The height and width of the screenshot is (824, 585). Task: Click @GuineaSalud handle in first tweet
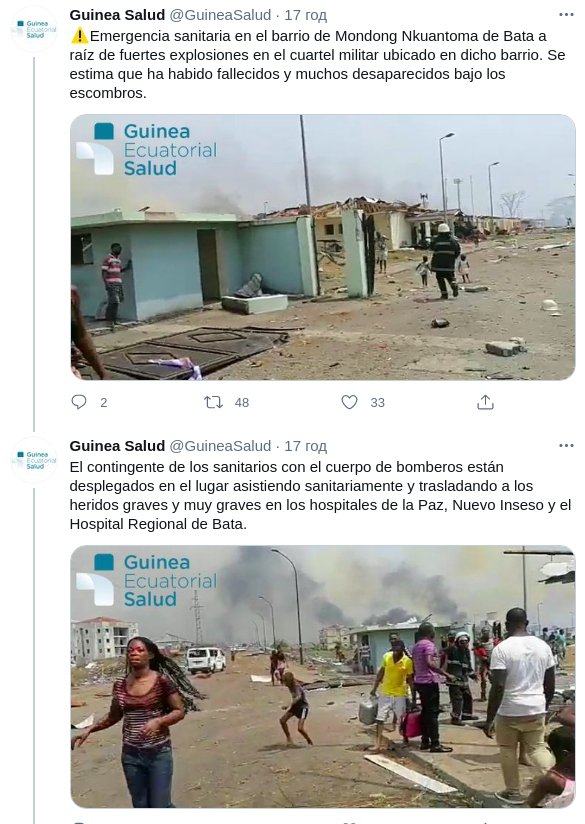pyautogui.click(x=220, y=15)
